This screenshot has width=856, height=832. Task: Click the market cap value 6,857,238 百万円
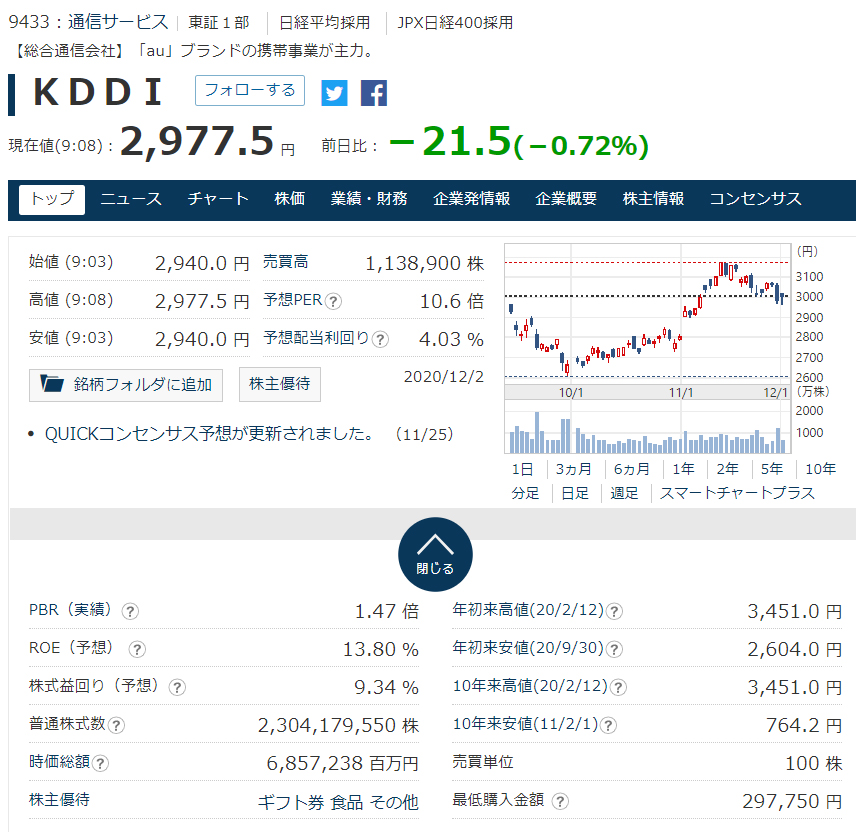pyautogui.click(x=342, y=763)
